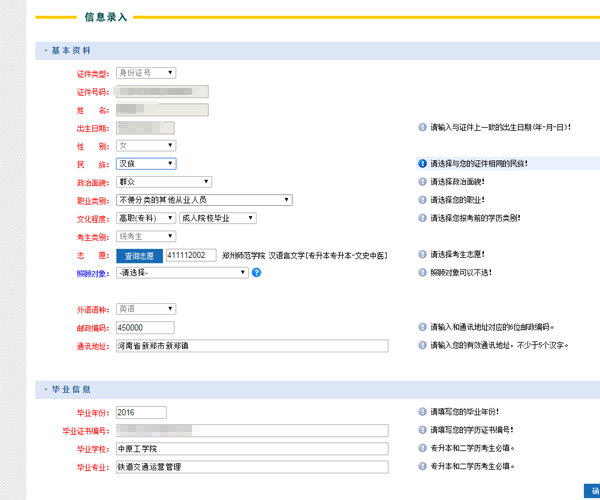
Task: Click info icon beside 请选择政治面貌 hint
Action: 422,182
